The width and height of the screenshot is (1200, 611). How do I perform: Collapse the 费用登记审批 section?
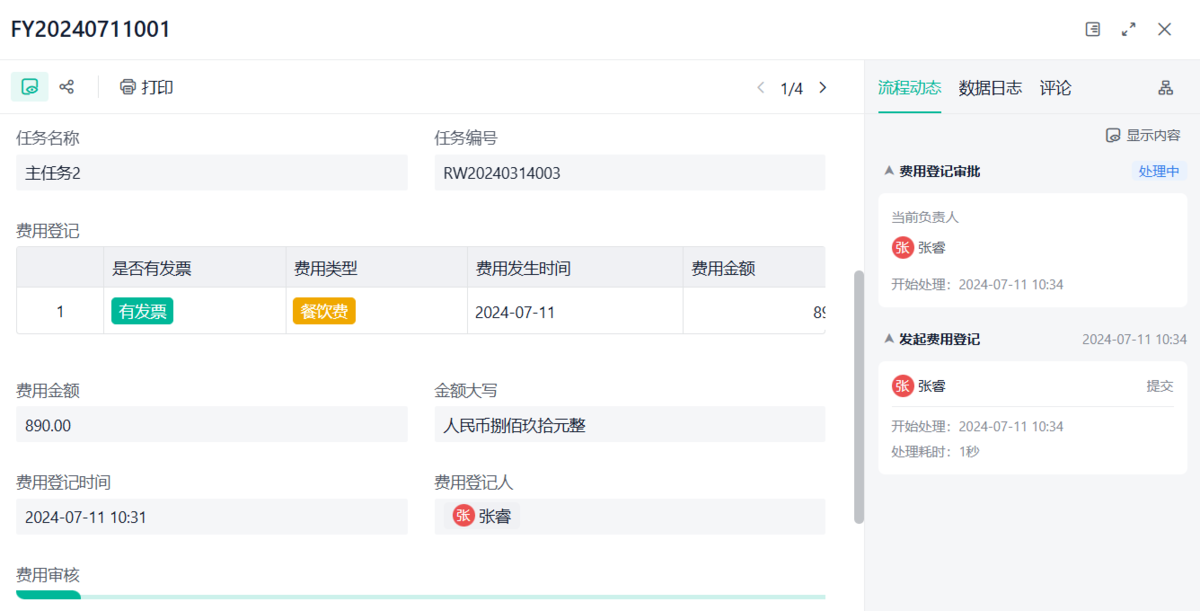[888, 171]
